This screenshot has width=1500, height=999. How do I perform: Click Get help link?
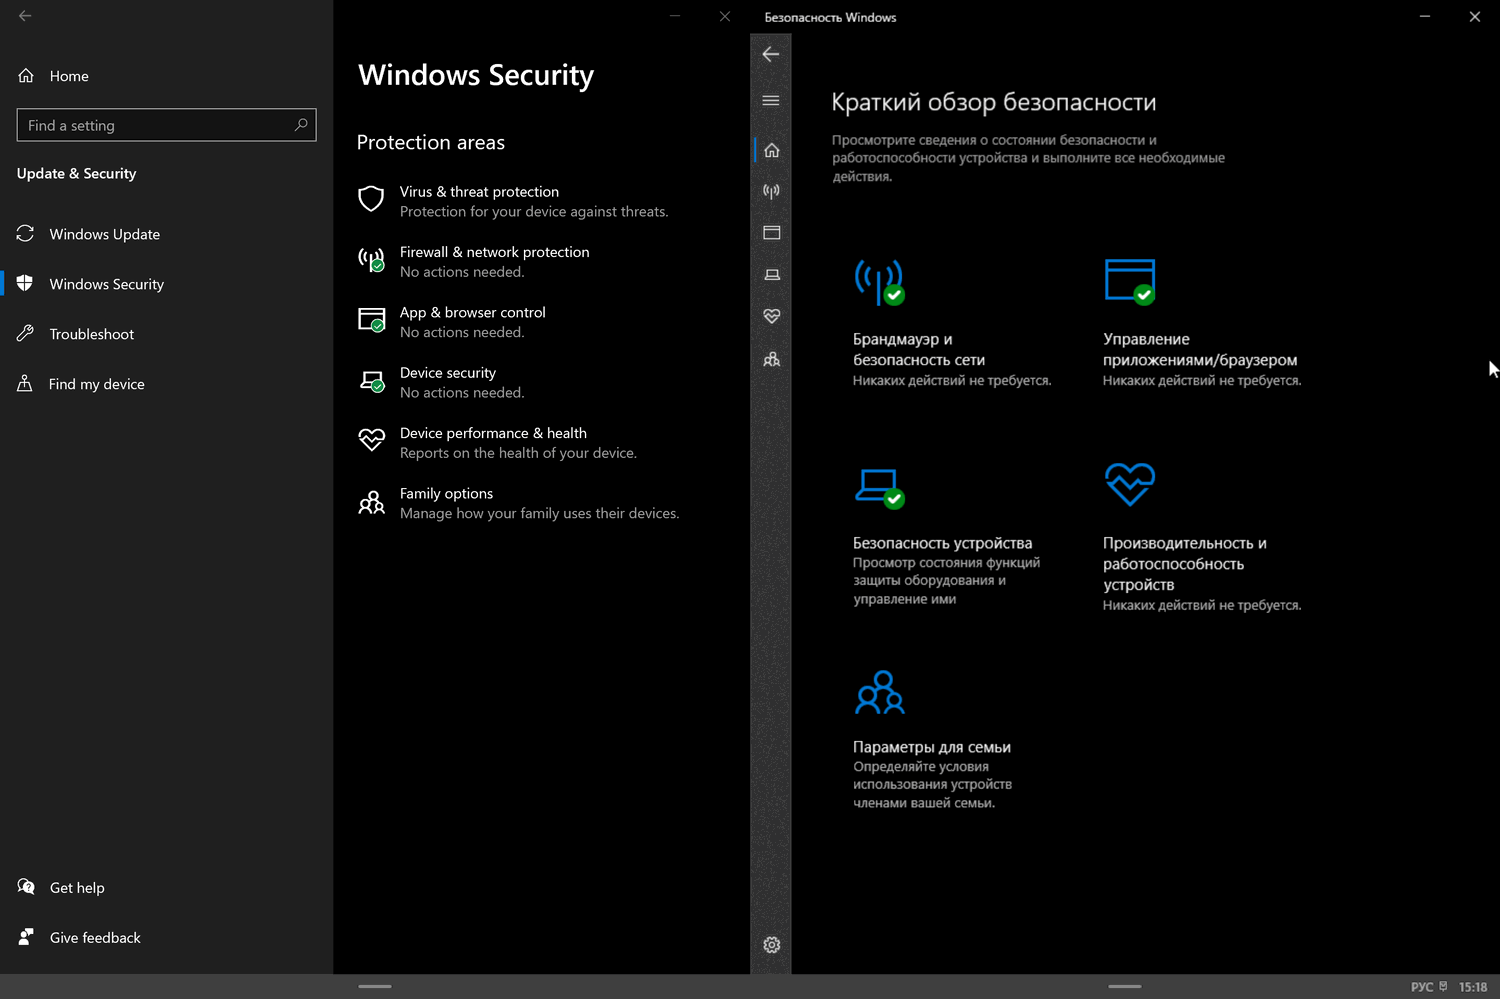point(77,888)
